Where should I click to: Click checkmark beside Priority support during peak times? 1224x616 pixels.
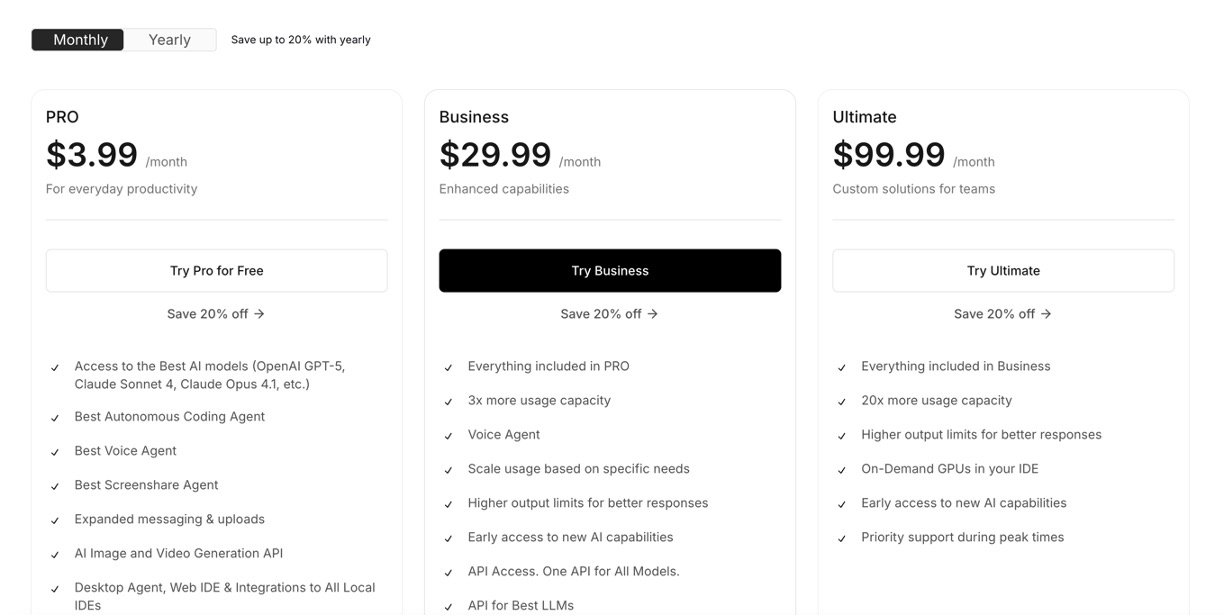pyautogui.click(x=842, y=538)
